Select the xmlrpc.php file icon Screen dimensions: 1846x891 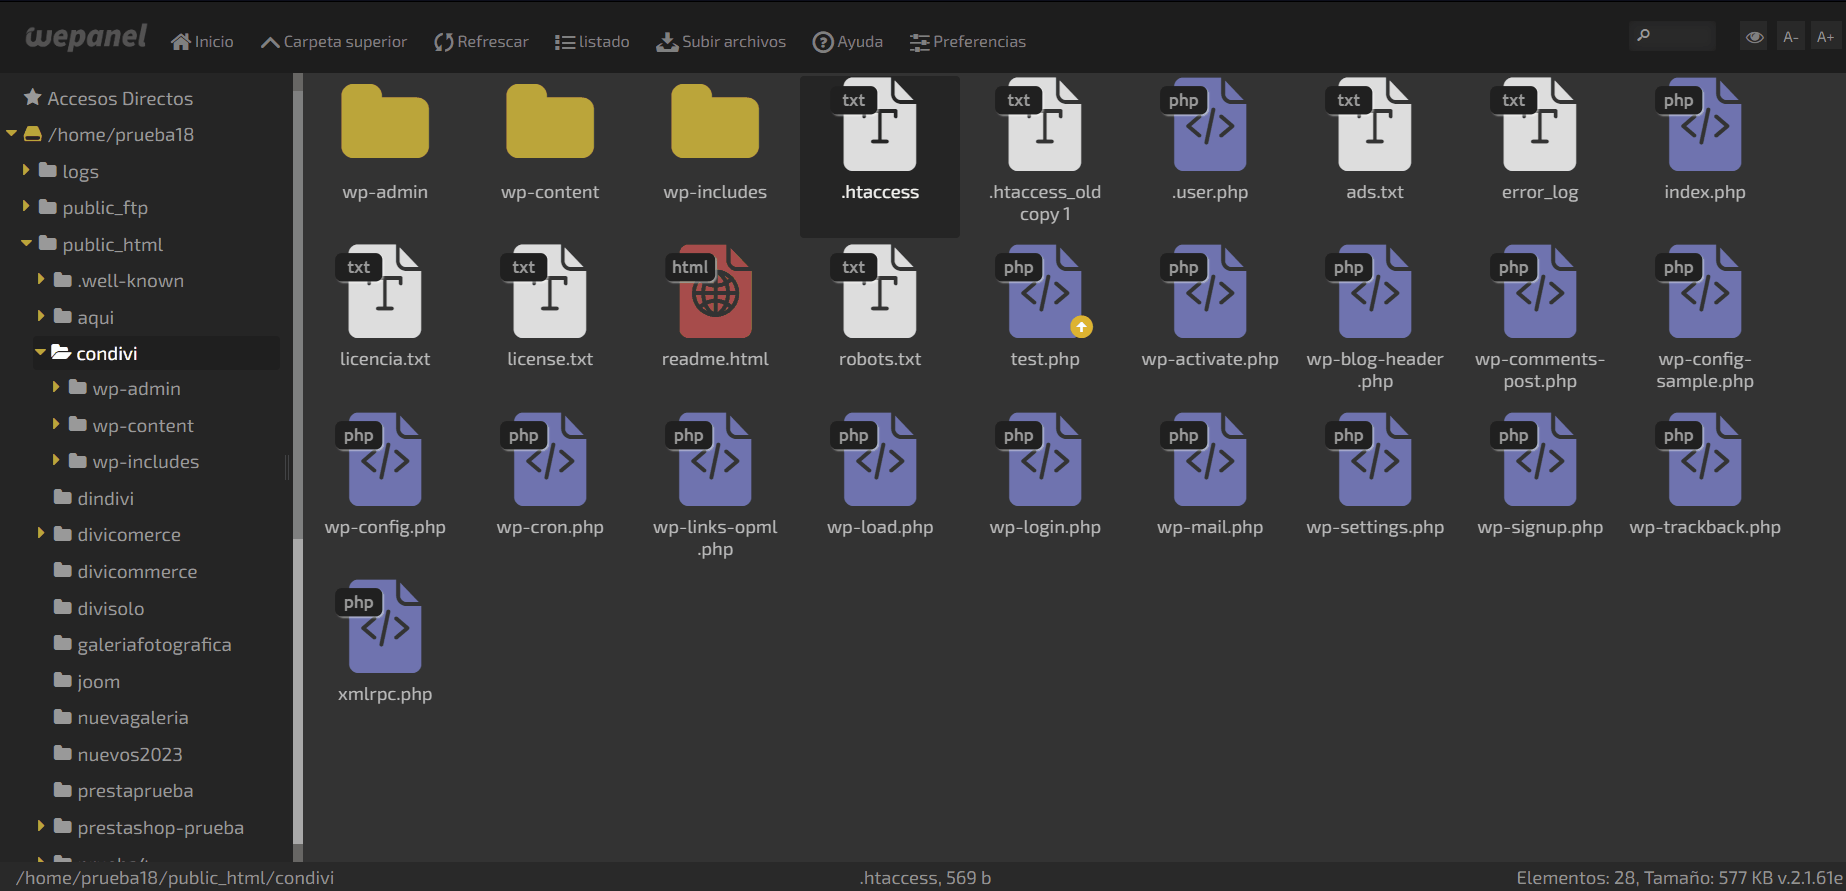[x=385, y=626]
